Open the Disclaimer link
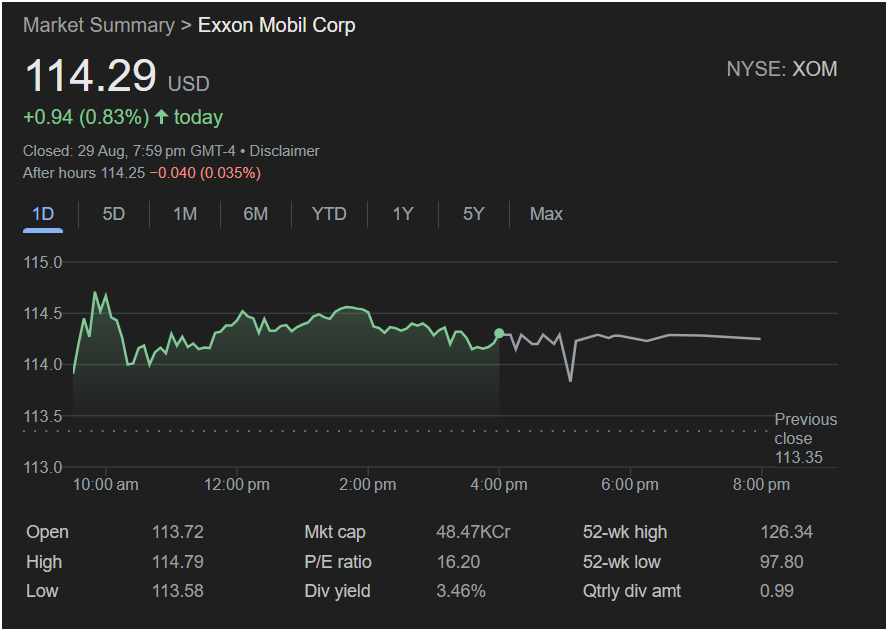The height and width of the screenshot is (631, 888). (x=284, y=151)
